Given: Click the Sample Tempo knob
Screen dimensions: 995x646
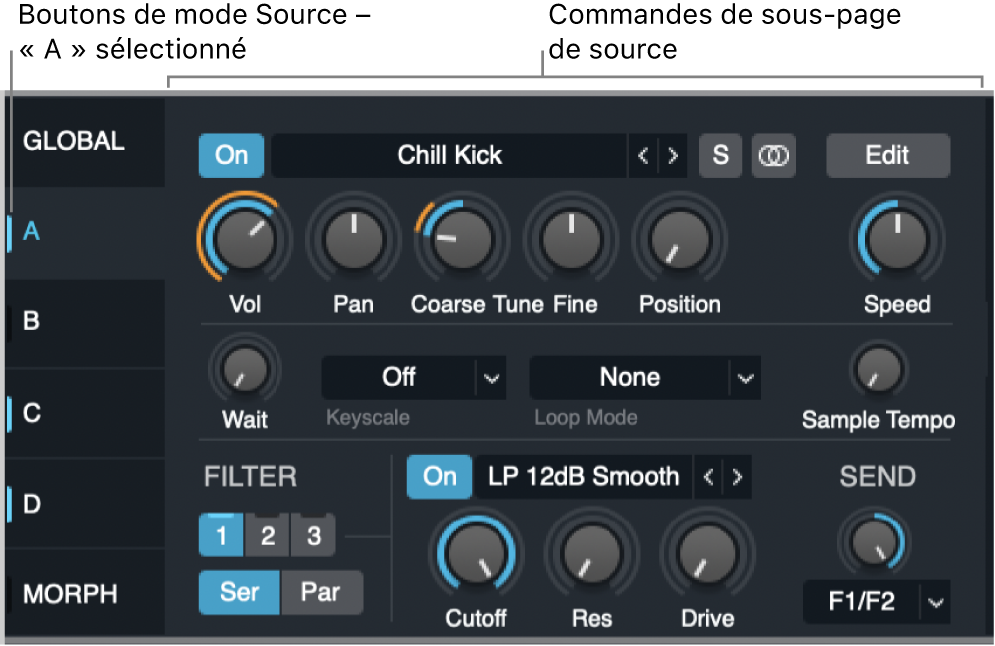Looking at the screenshot, I should coord(879,370).
